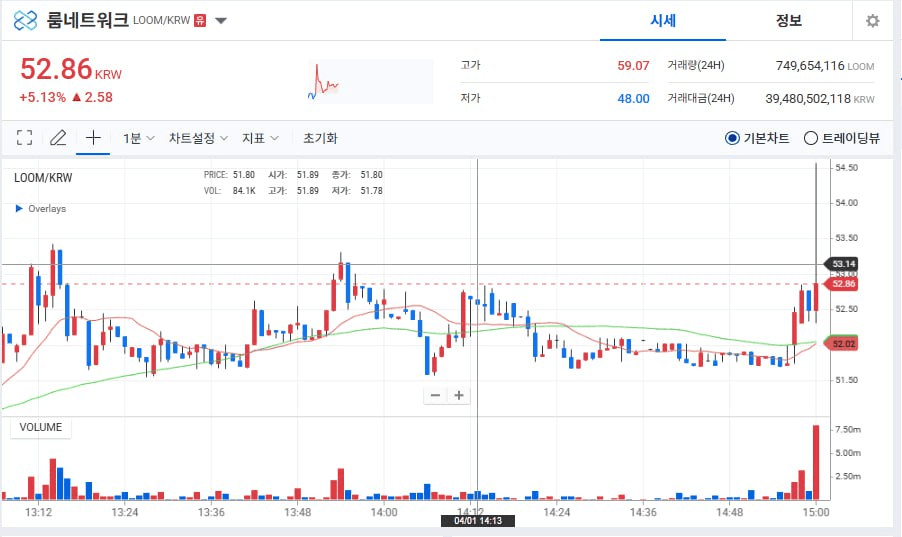Click the Loom Network coin logo
Screen dimensions: 902x537
(26, 21)
